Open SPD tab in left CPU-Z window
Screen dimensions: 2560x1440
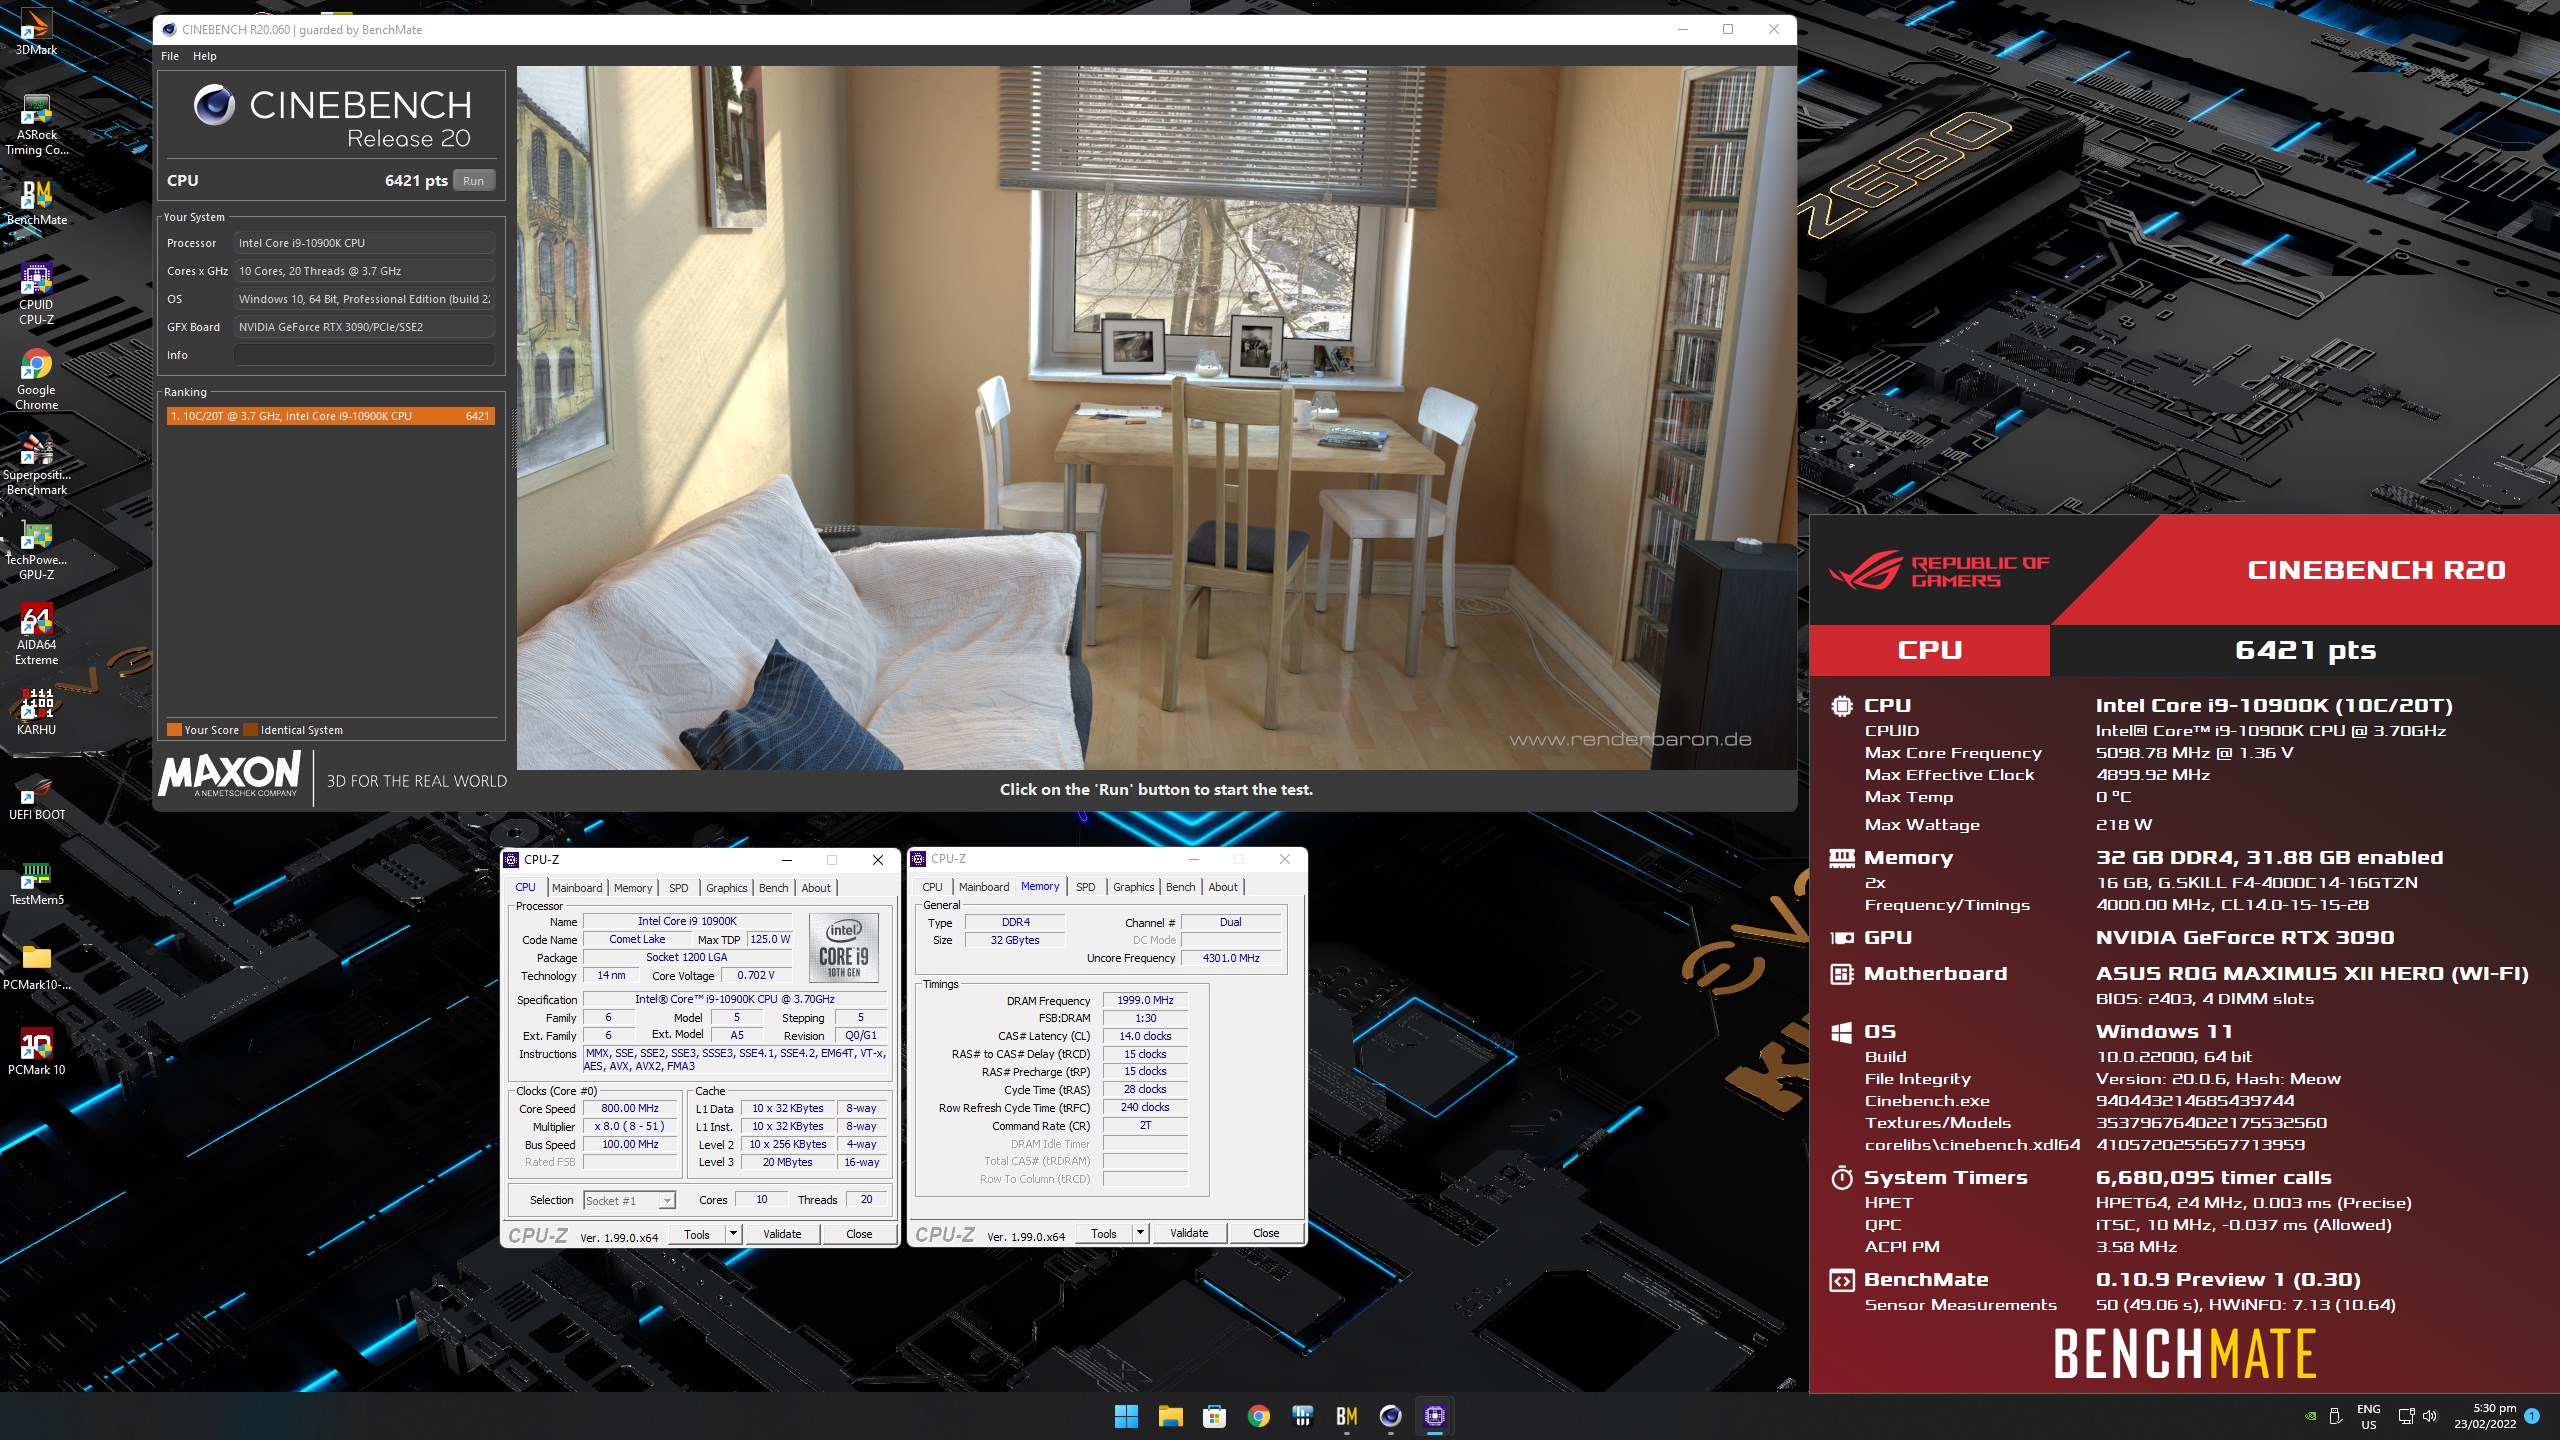click(678, 888)
